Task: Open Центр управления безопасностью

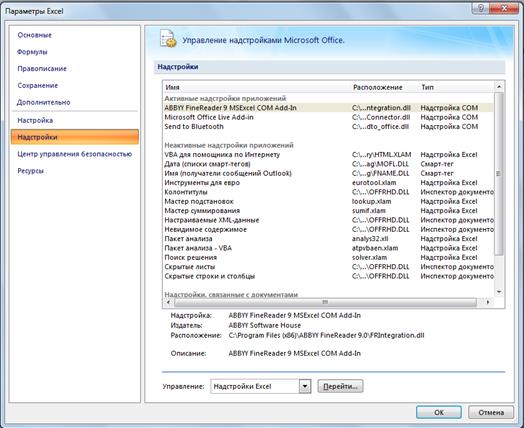Action: (x=75, y=154)
